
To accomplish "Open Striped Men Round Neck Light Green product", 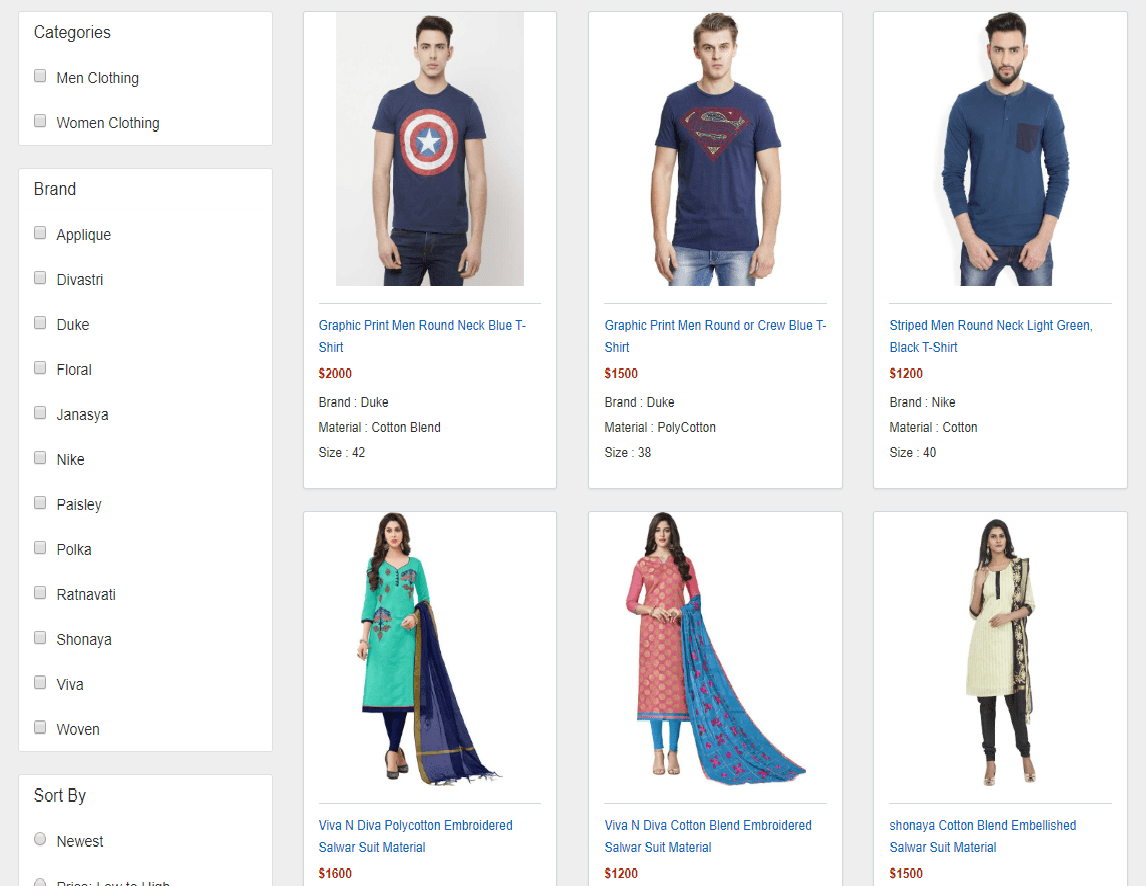I will point(991,336).
